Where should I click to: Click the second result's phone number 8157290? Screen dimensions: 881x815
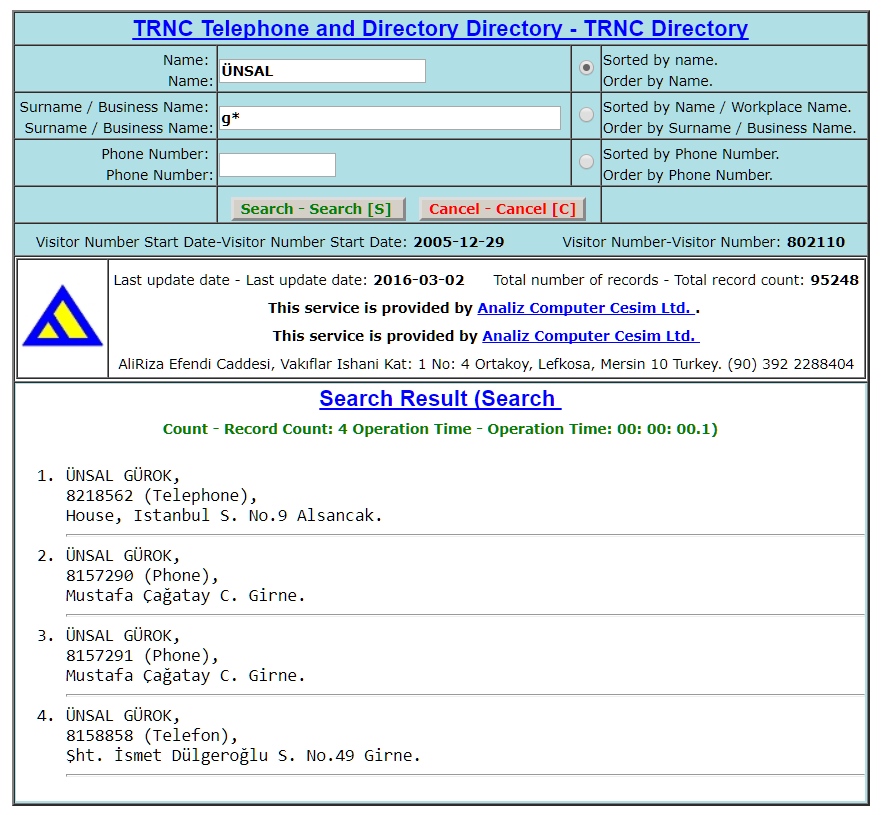[99, 576]
